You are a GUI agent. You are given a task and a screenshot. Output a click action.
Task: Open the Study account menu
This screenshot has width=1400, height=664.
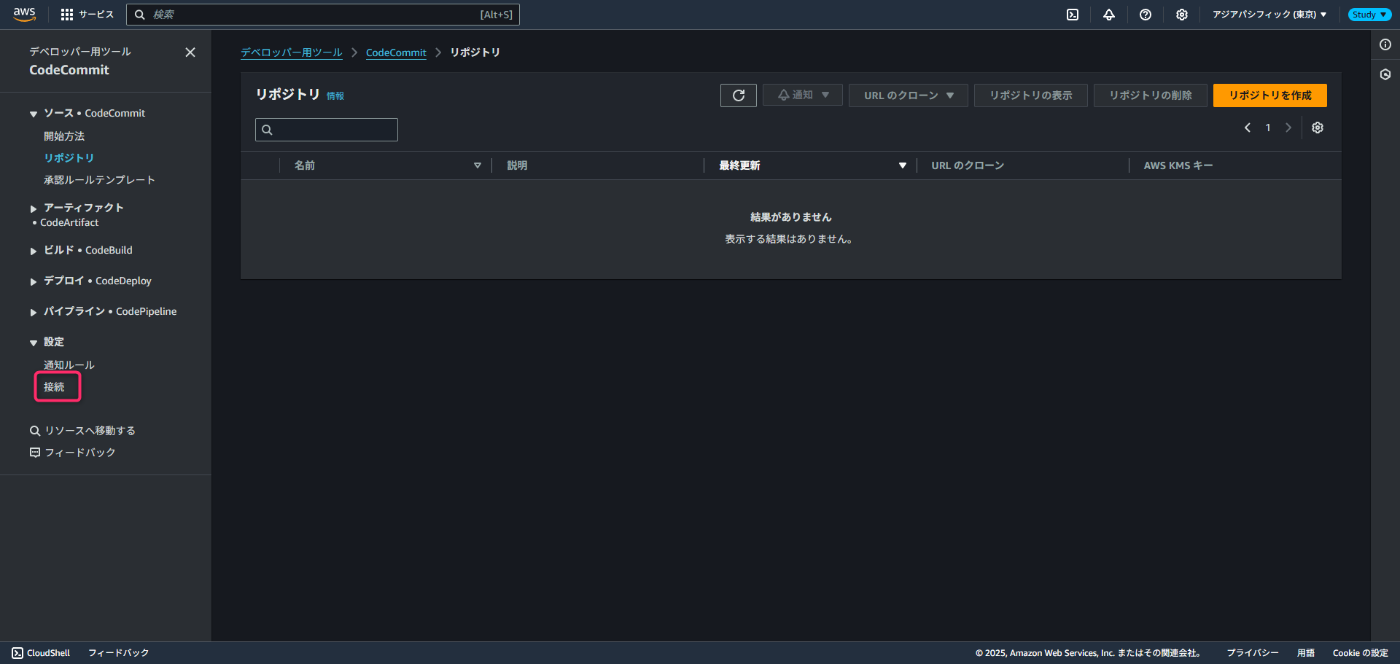click(1369, 15)
